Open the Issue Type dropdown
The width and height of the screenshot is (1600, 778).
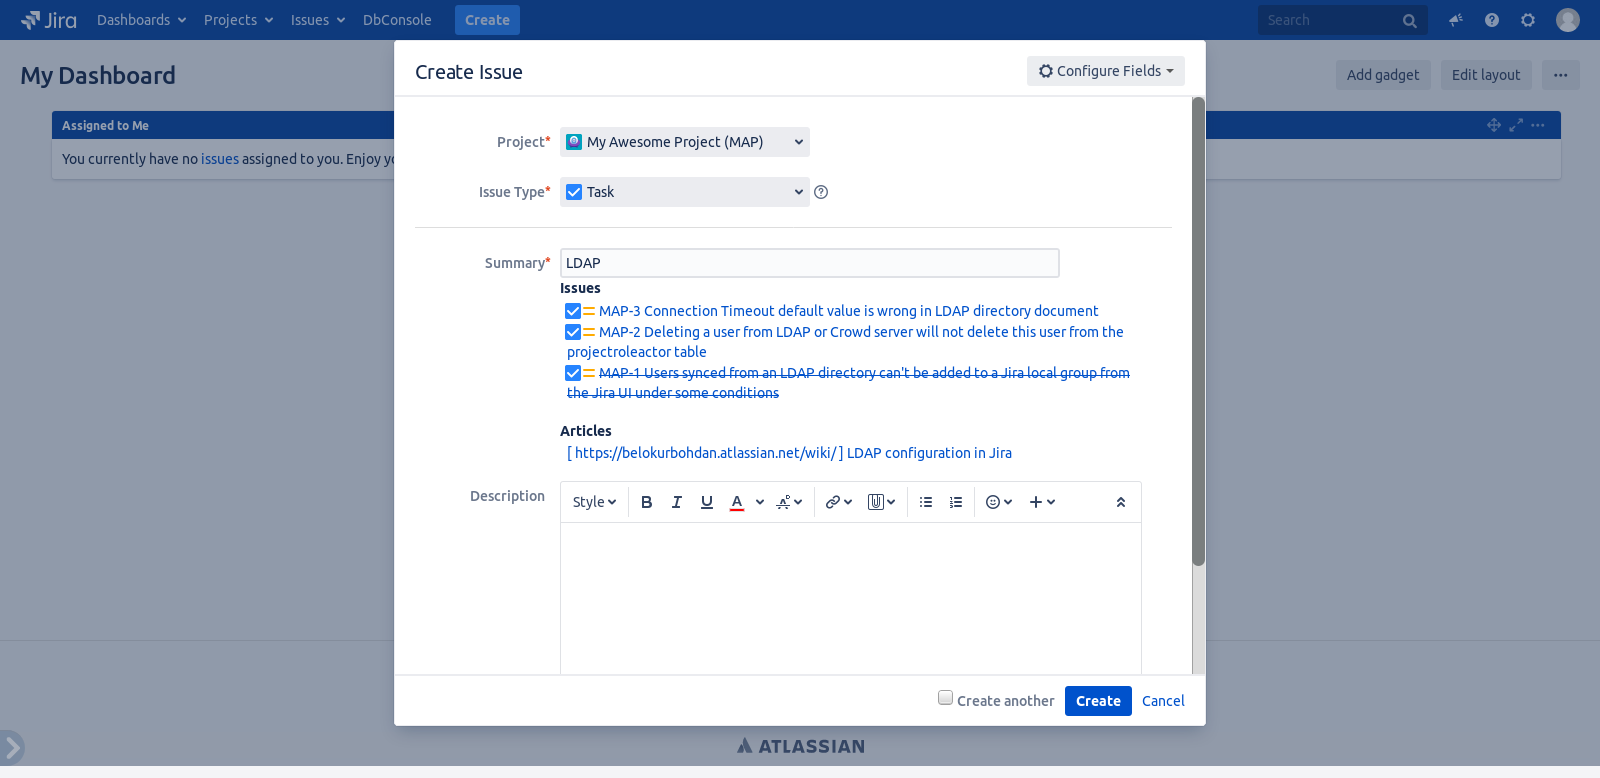click(685, 192)
